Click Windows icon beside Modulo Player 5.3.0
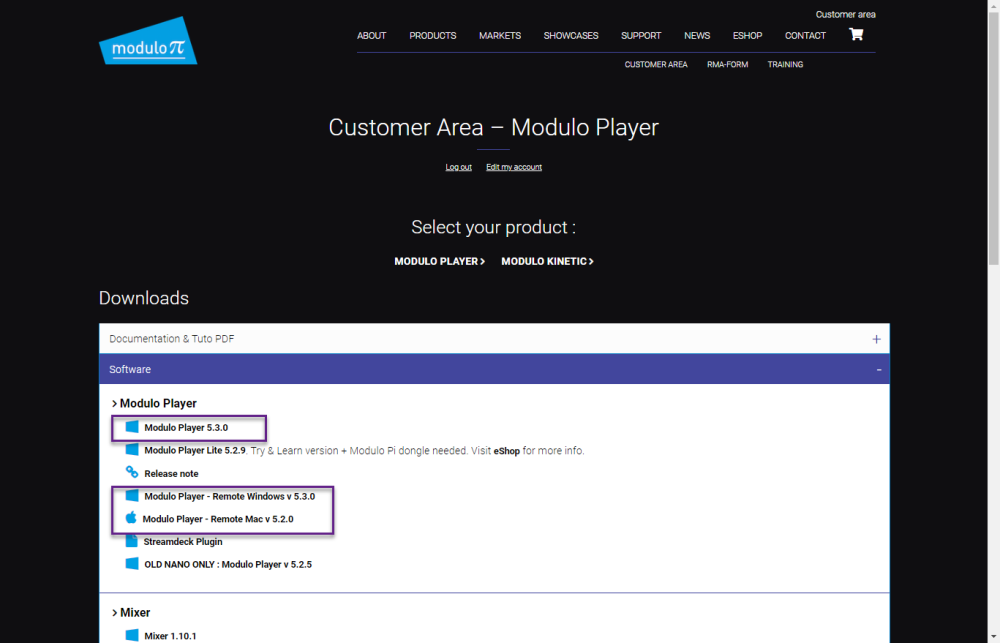 pos(132,427)
